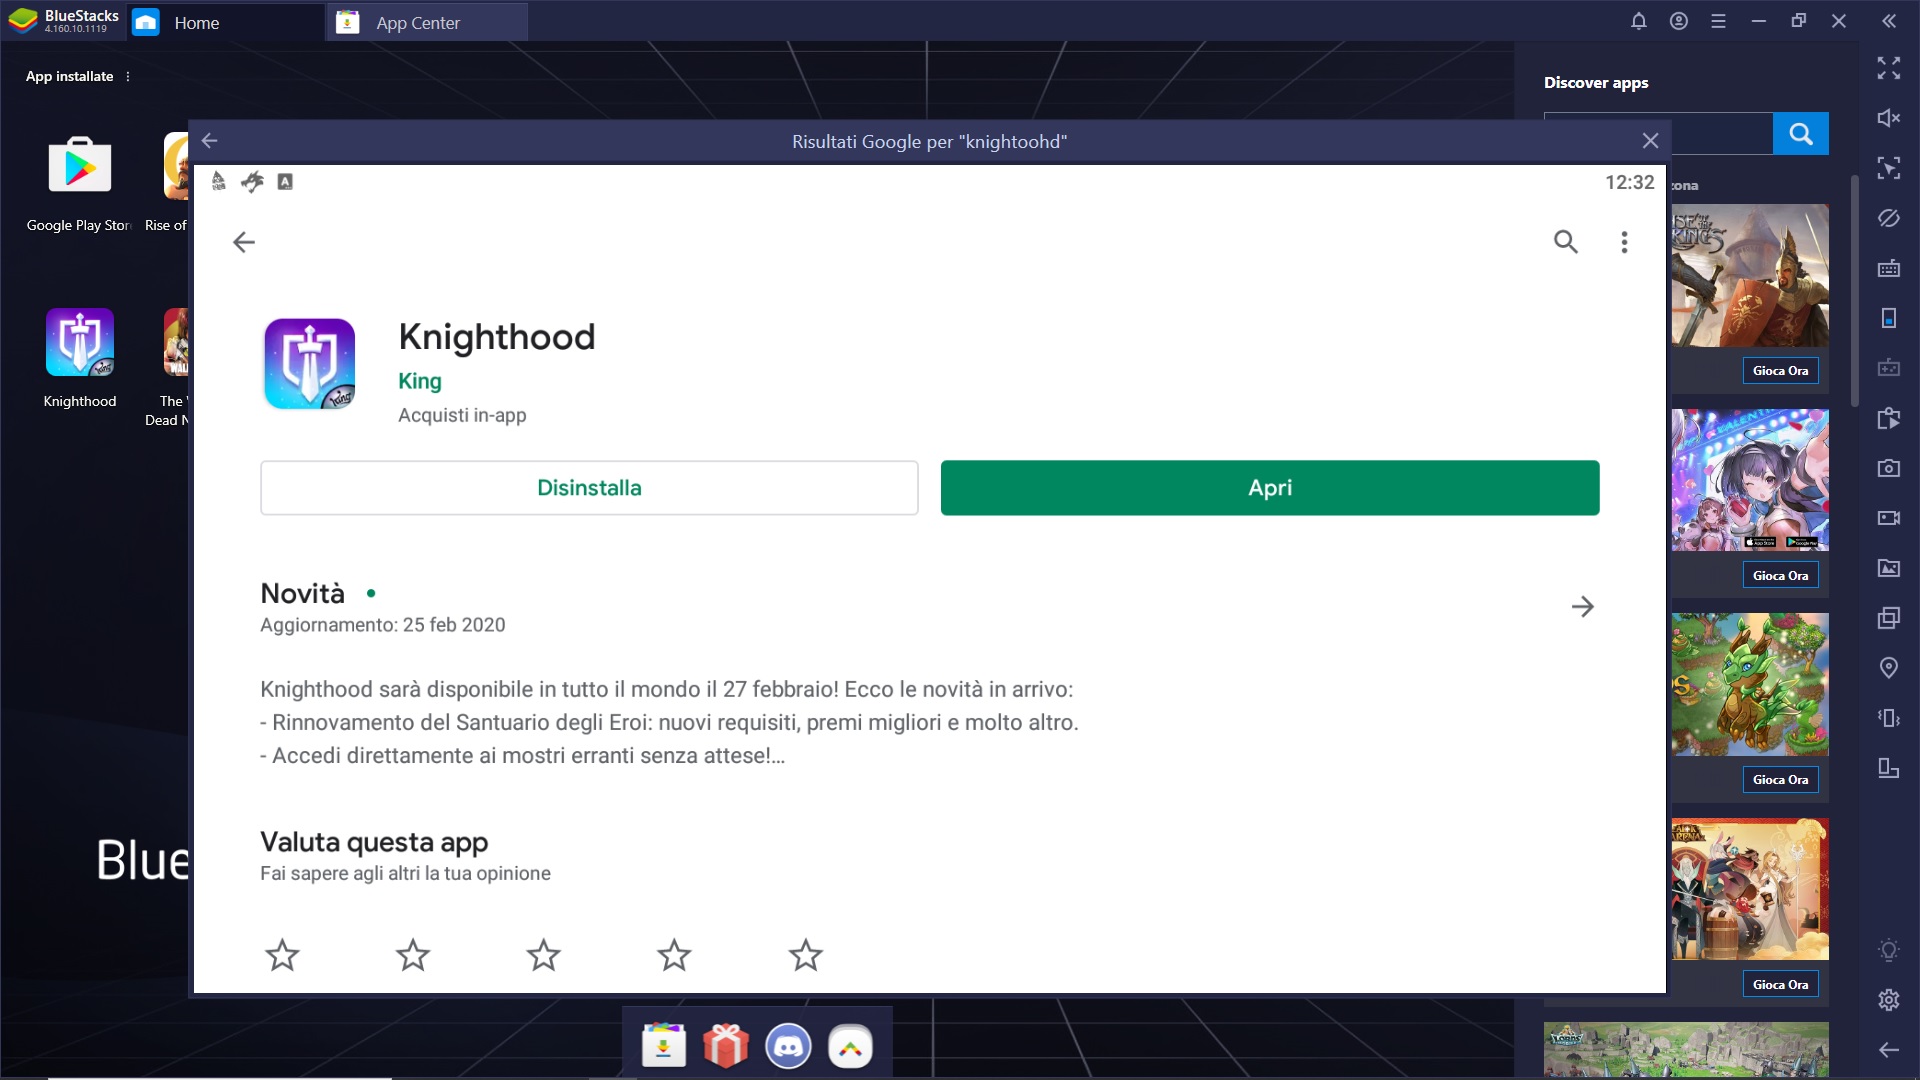This screenshot has height=1080, width=1920.
Task: Open Knighthood app using Apri button
Action: tap(1270, 487)
